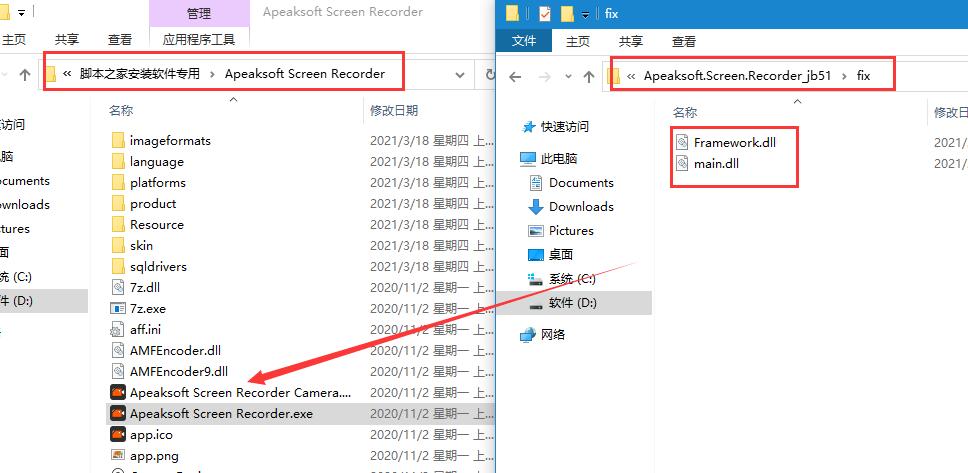
Task: Select the platforms folder icon
Action: (119, 183)
